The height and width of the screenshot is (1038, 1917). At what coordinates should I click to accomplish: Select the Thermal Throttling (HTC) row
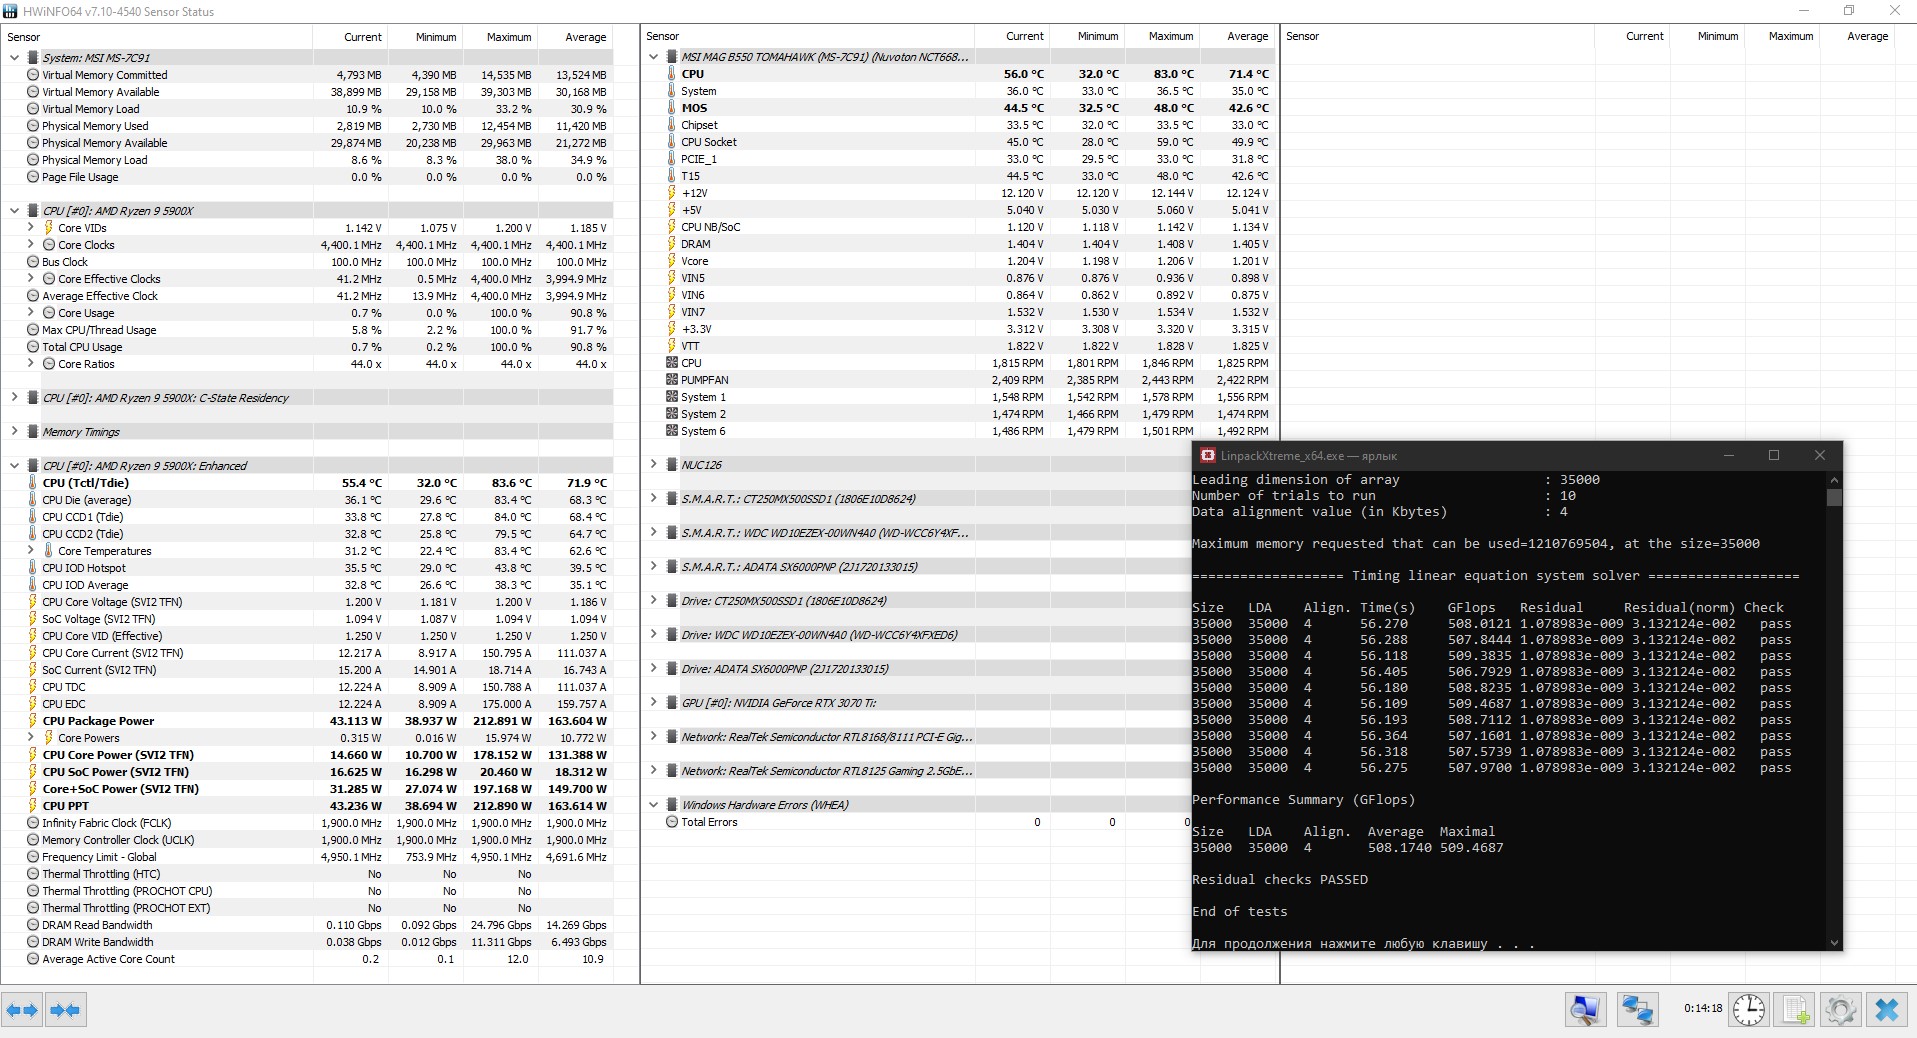click(x=308, y=874)
